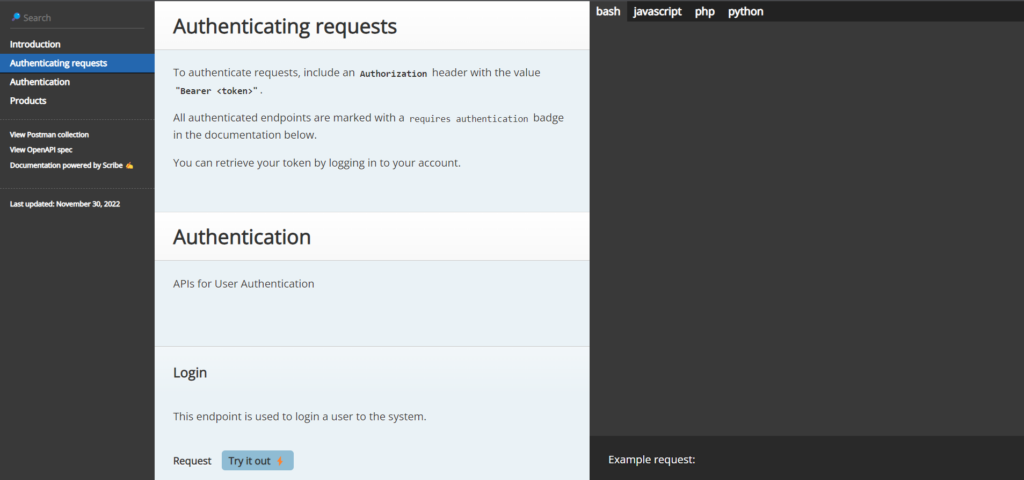This screenshot has height=480, width=1024.
Task: Go to Authentication section in sidebar
Action: pyautogui.click(x=40, y=82)
